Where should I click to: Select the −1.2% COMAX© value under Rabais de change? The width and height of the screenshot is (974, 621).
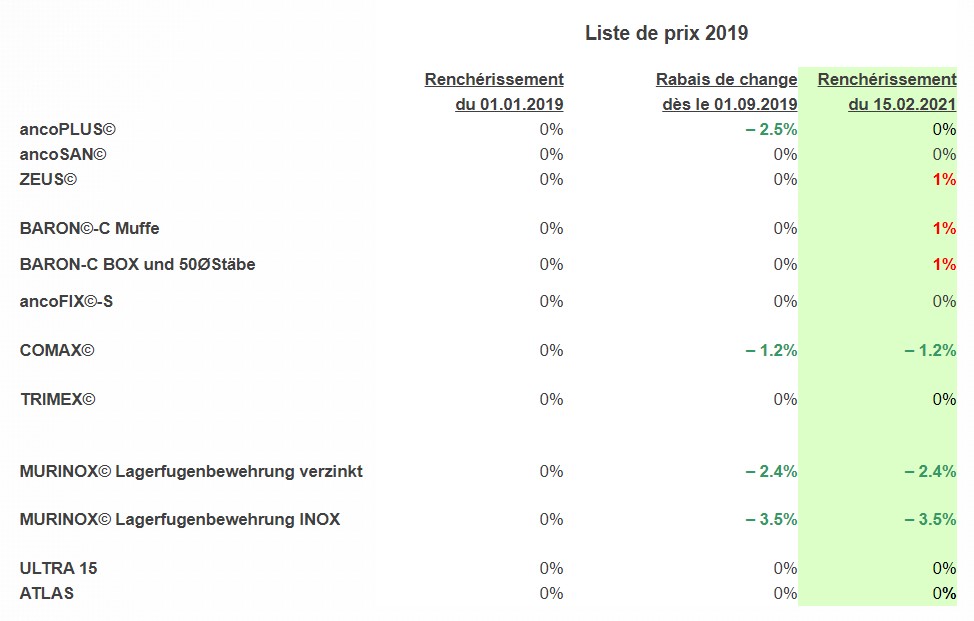[771, 350]
